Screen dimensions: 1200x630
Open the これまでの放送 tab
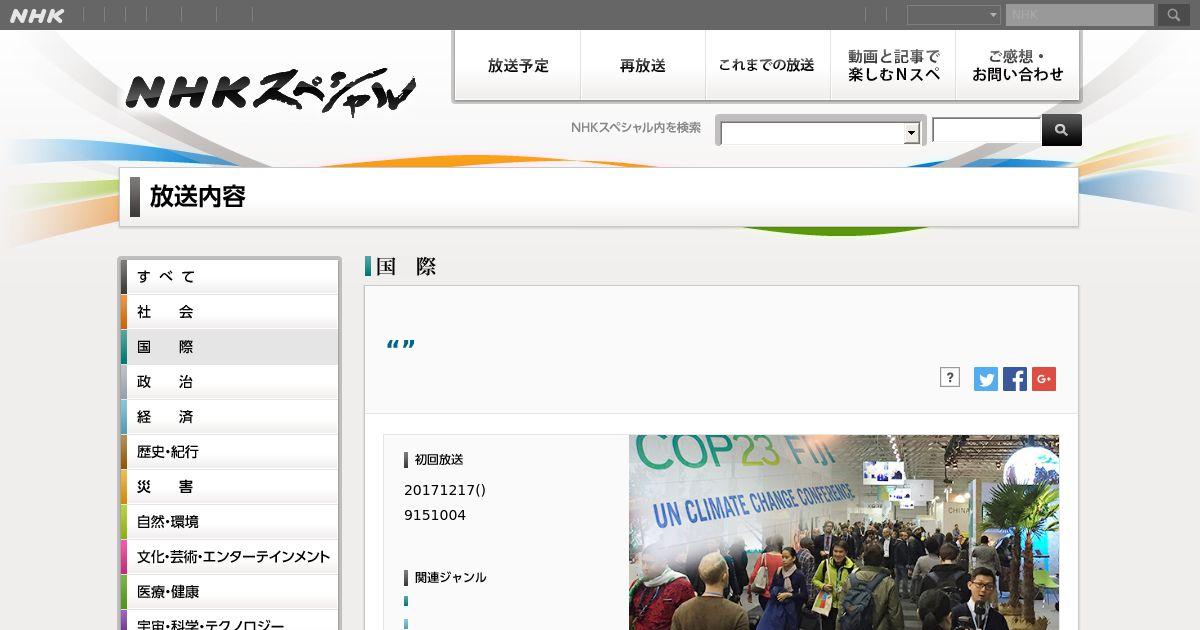(x=768, y=65)
